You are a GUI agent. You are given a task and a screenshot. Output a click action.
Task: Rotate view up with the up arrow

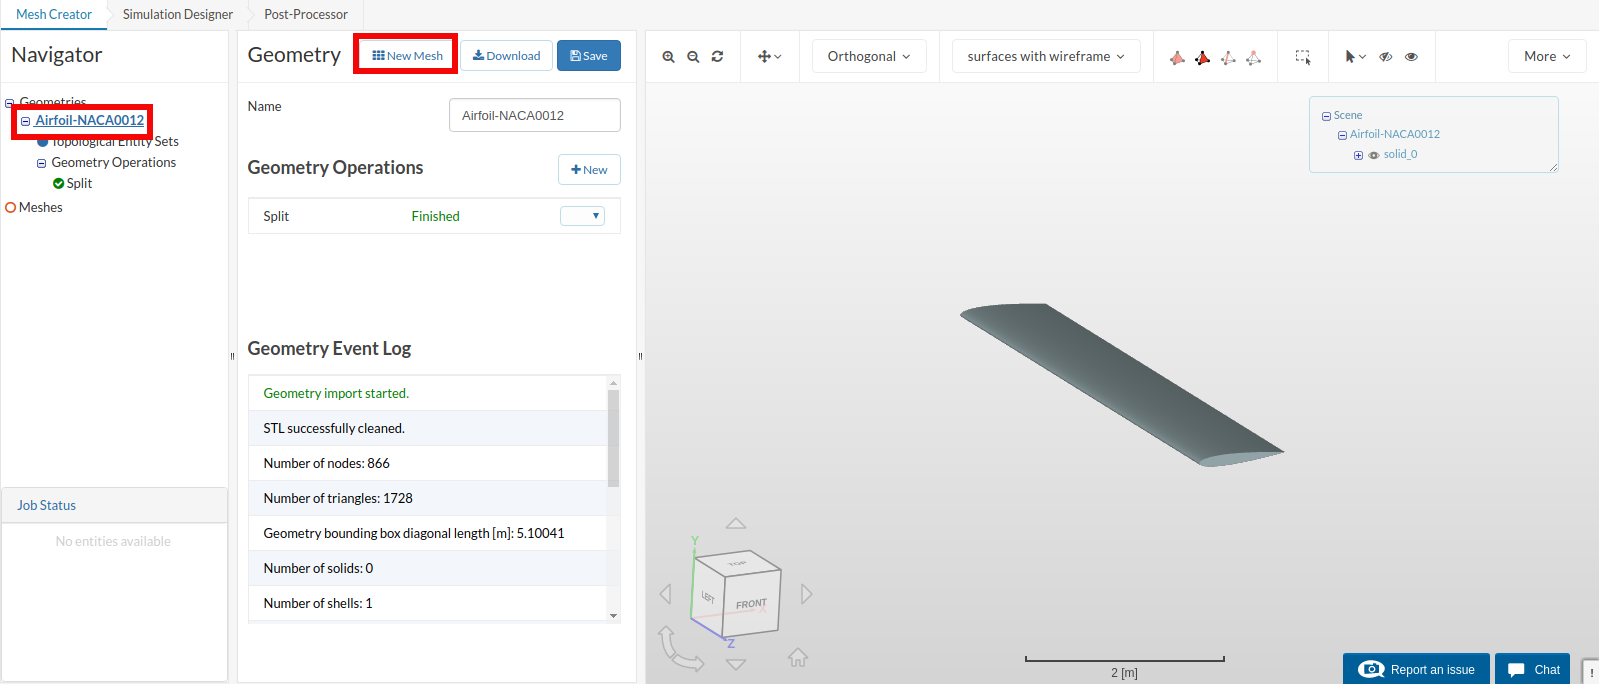tap(736, 524)
